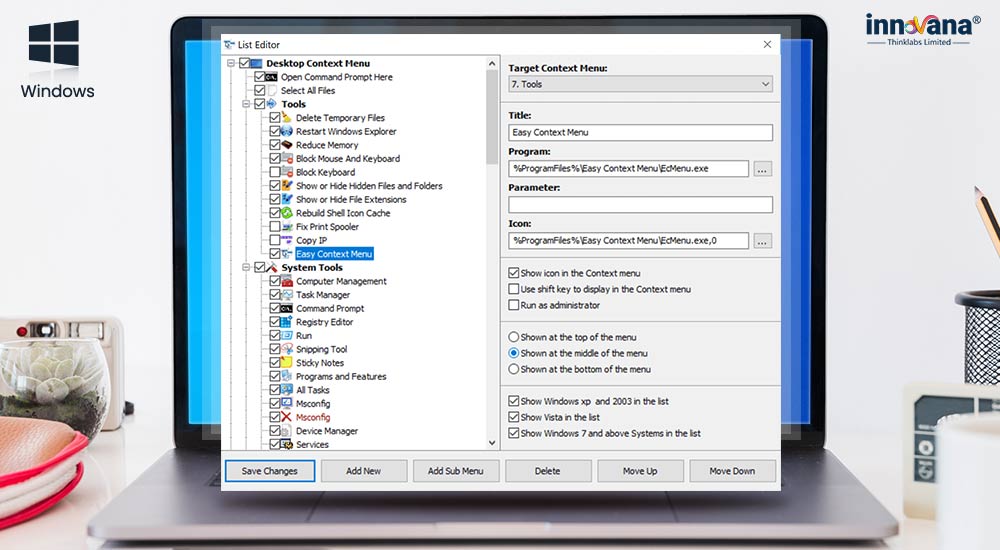Click into the Program path field
The width and height of the screenshot is (1000, 550).
pyautogui.click(x=628, y=168)
